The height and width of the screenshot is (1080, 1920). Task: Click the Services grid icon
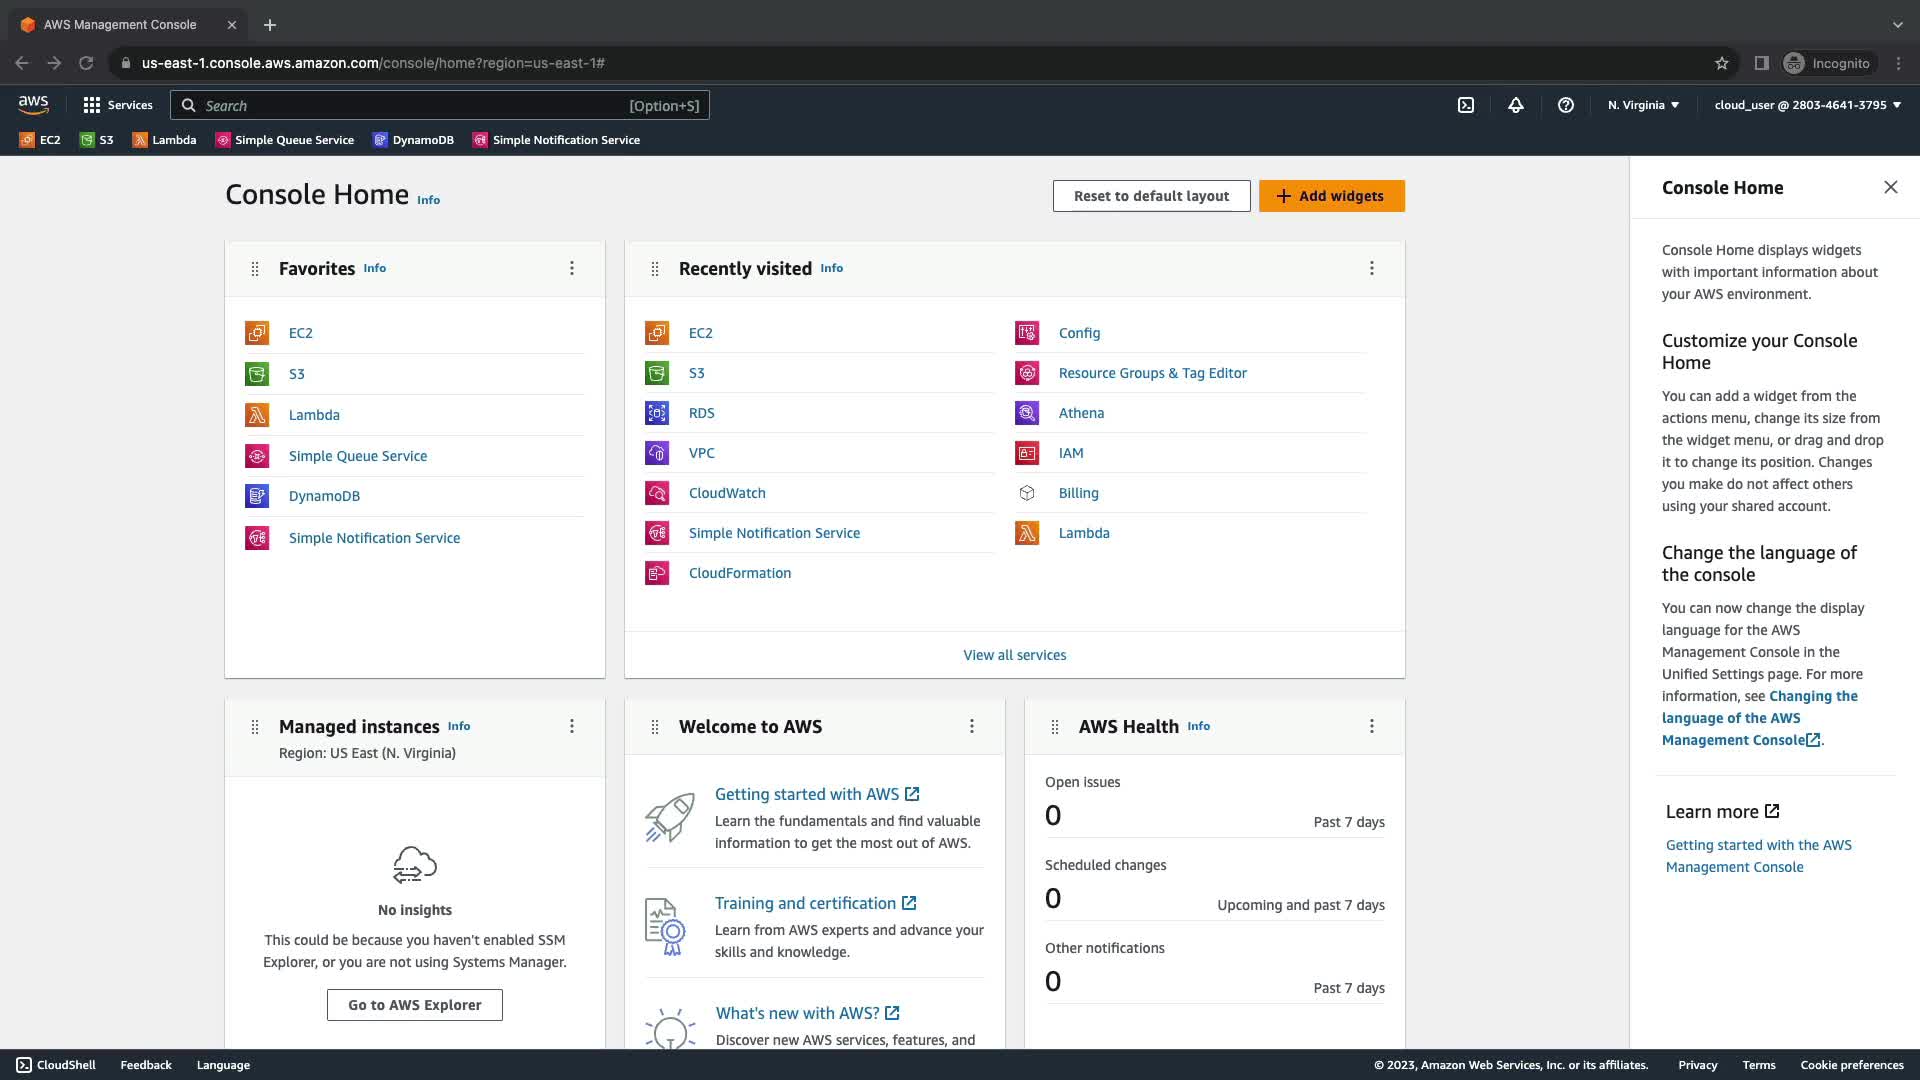pos(92,105)
